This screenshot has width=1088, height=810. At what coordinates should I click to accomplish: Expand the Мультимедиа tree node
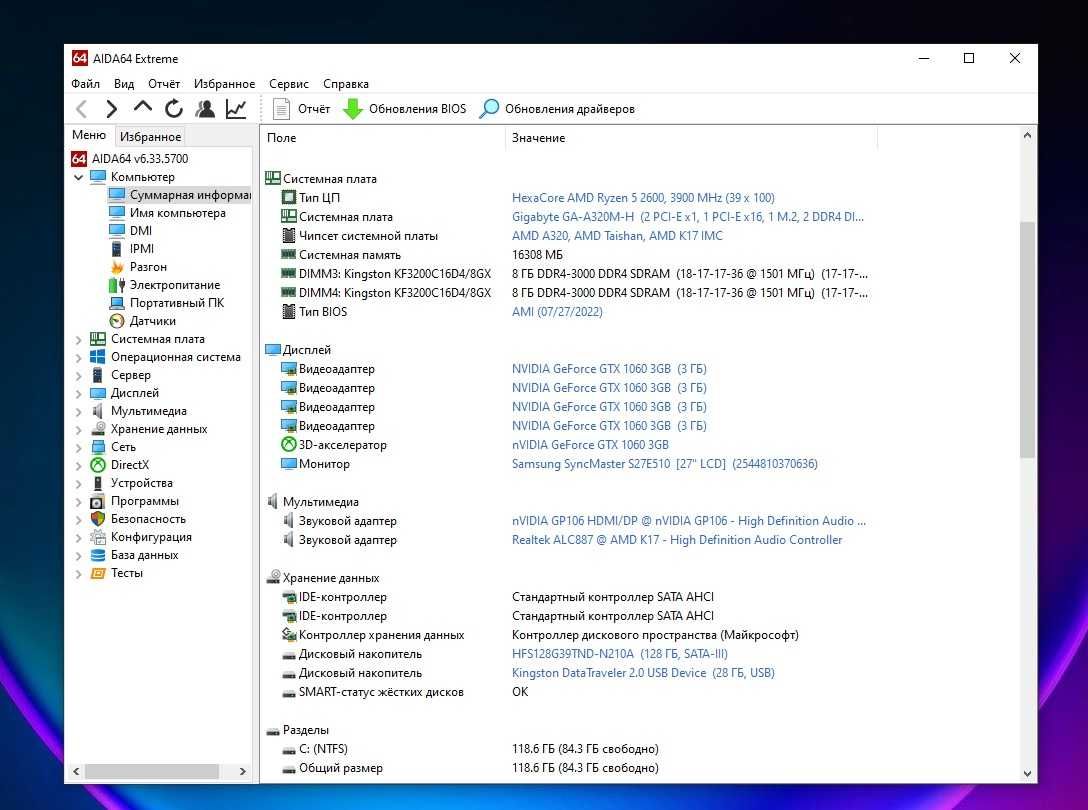78,412
